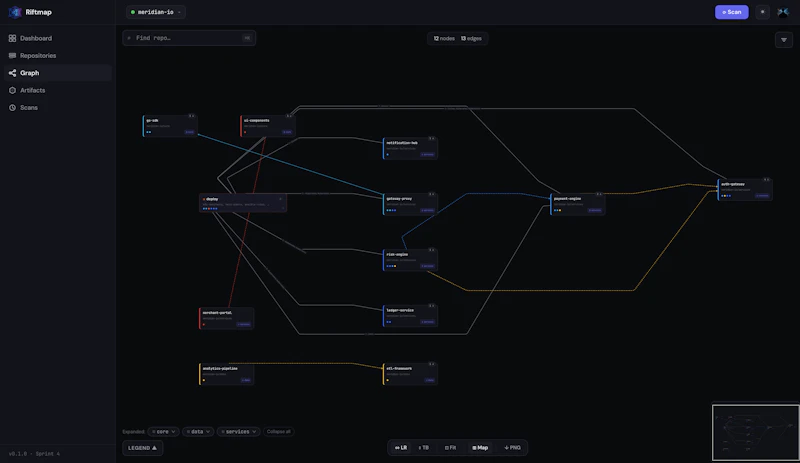Click Collapse all groups button
This screenshot has width=800, height=463.
pyautogui.click(x=279, y=431)
